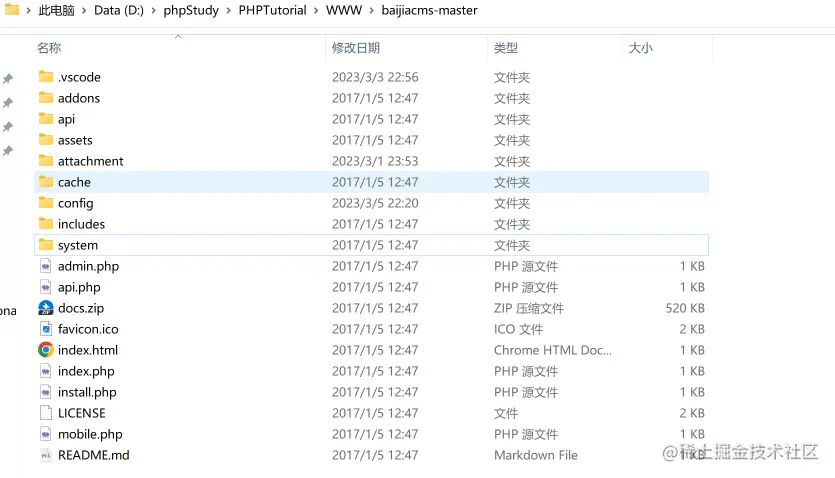Select the mobile.php file icon

46,434
